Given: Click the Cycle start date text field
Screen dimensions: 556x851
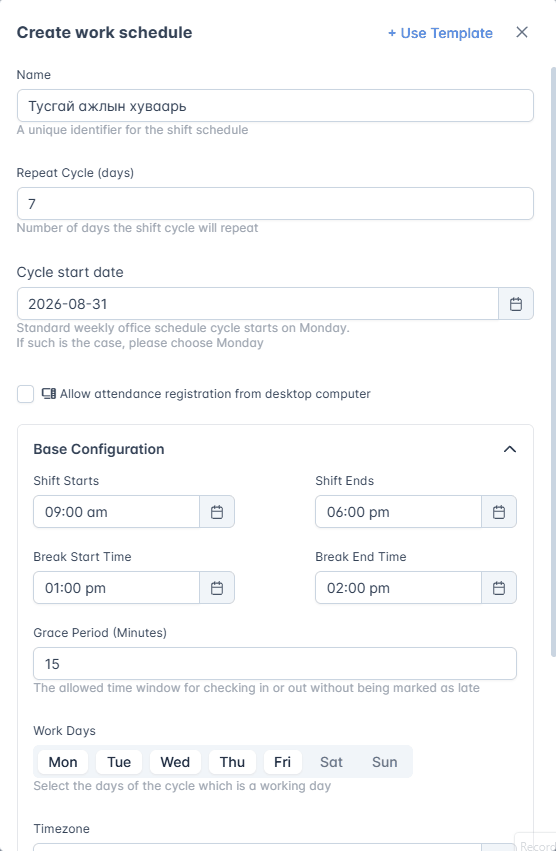Looking at the screenshot, I should tap(258, 304).
